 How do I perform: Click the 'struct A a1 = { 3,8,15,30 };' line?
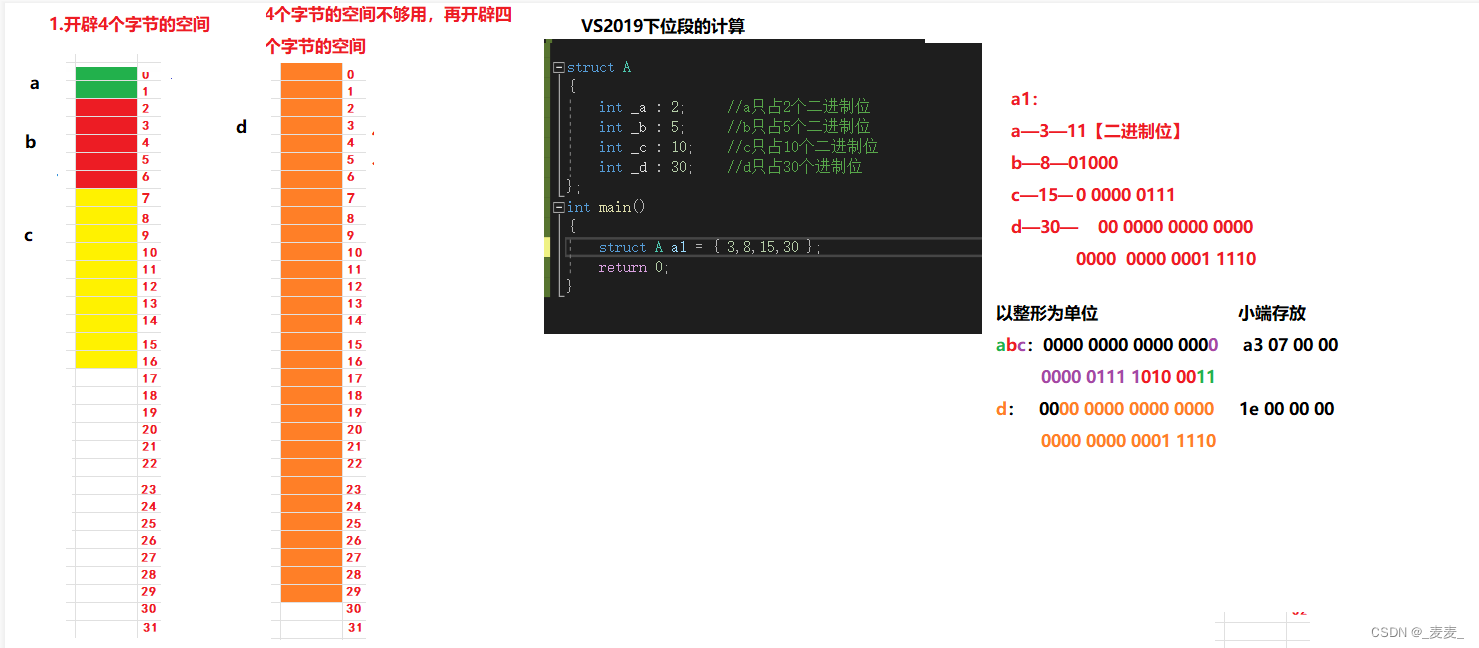(x=709, y=248)
